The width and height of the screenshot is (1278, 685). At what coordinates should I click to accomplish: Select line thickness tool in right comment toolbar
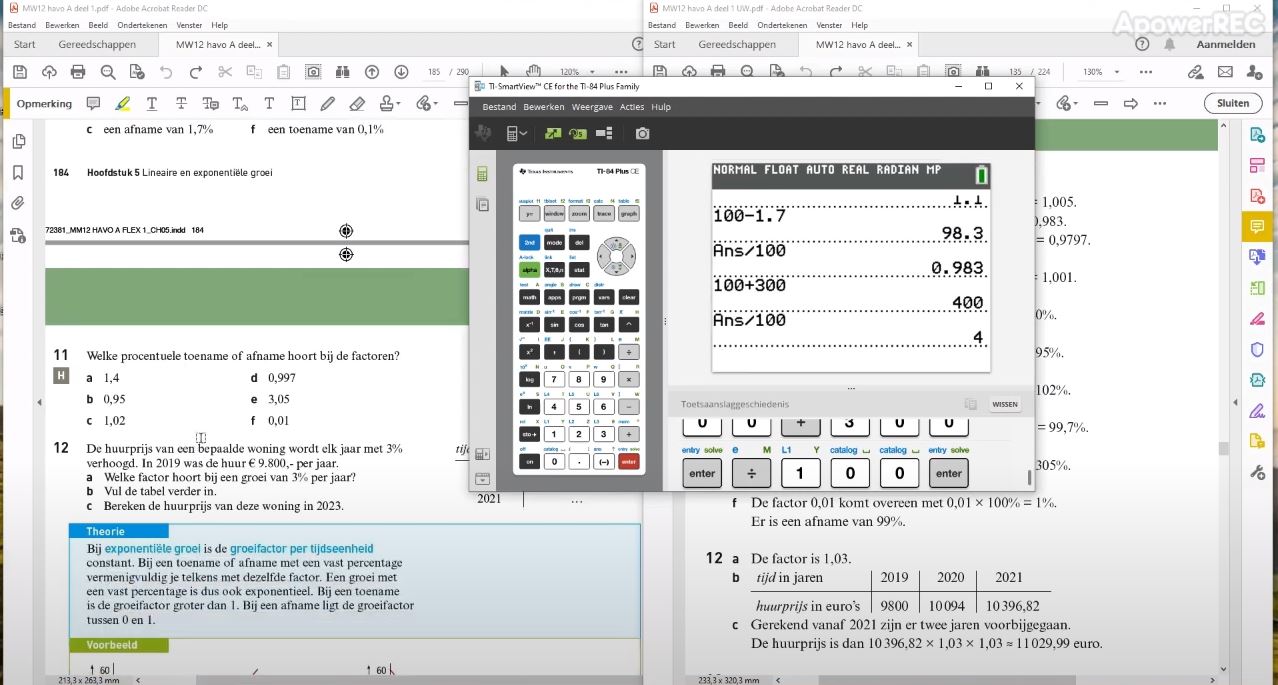(x=1101, y=103)
